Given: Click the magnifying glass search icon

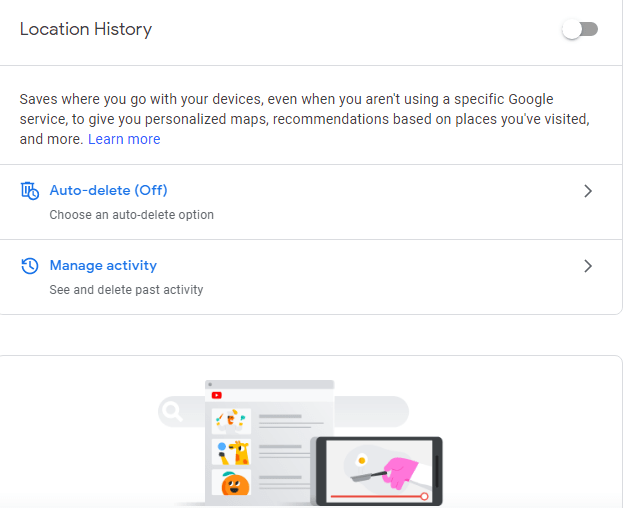Looking at the screenshot, I should (x=172, y=411).
